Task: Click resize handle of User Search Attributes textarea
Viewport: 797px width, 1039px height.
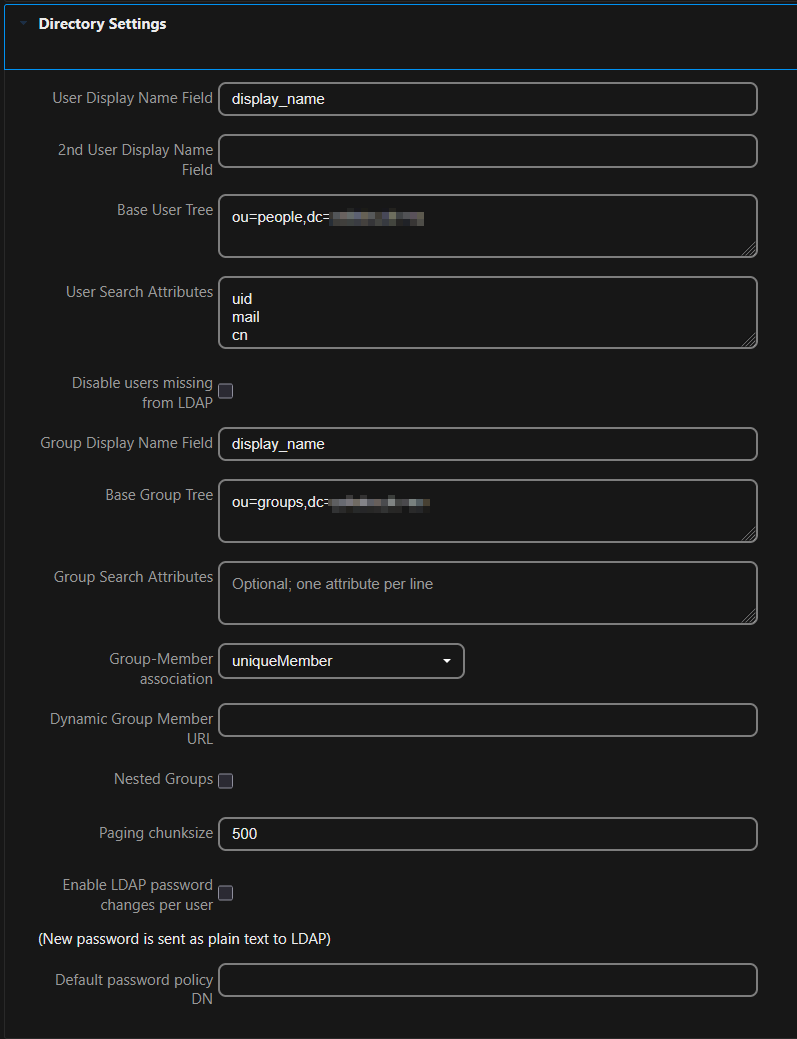Action: [749, 340]
